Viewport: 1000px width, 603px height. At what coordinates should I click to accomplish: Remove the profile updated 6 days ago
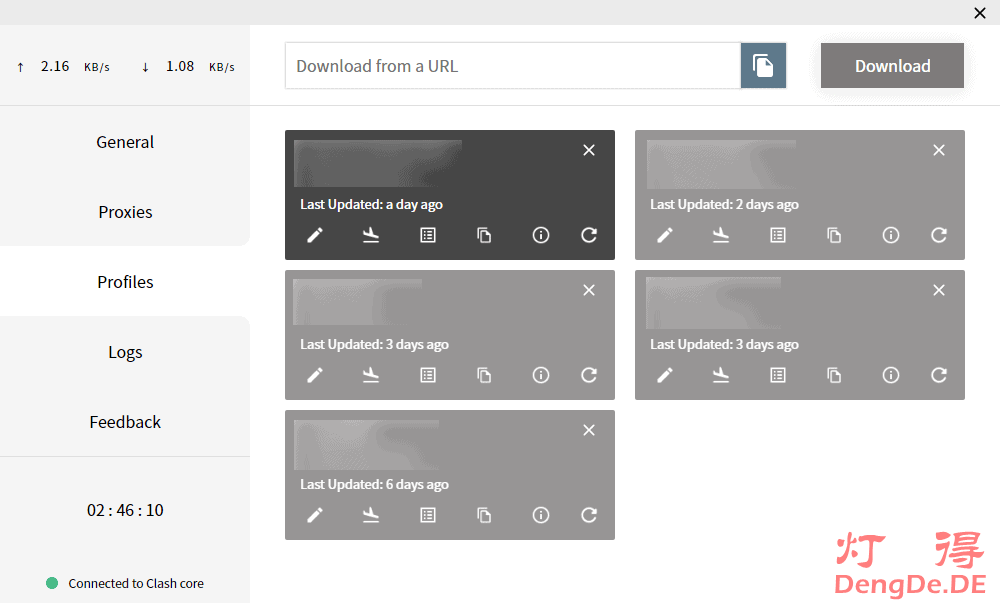[588, 430]
